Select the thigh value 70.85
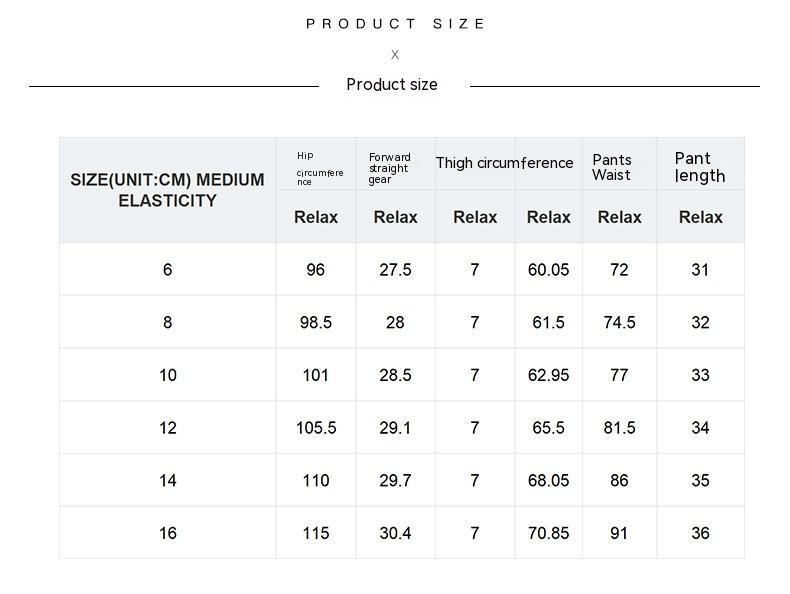 coord(548,534)
